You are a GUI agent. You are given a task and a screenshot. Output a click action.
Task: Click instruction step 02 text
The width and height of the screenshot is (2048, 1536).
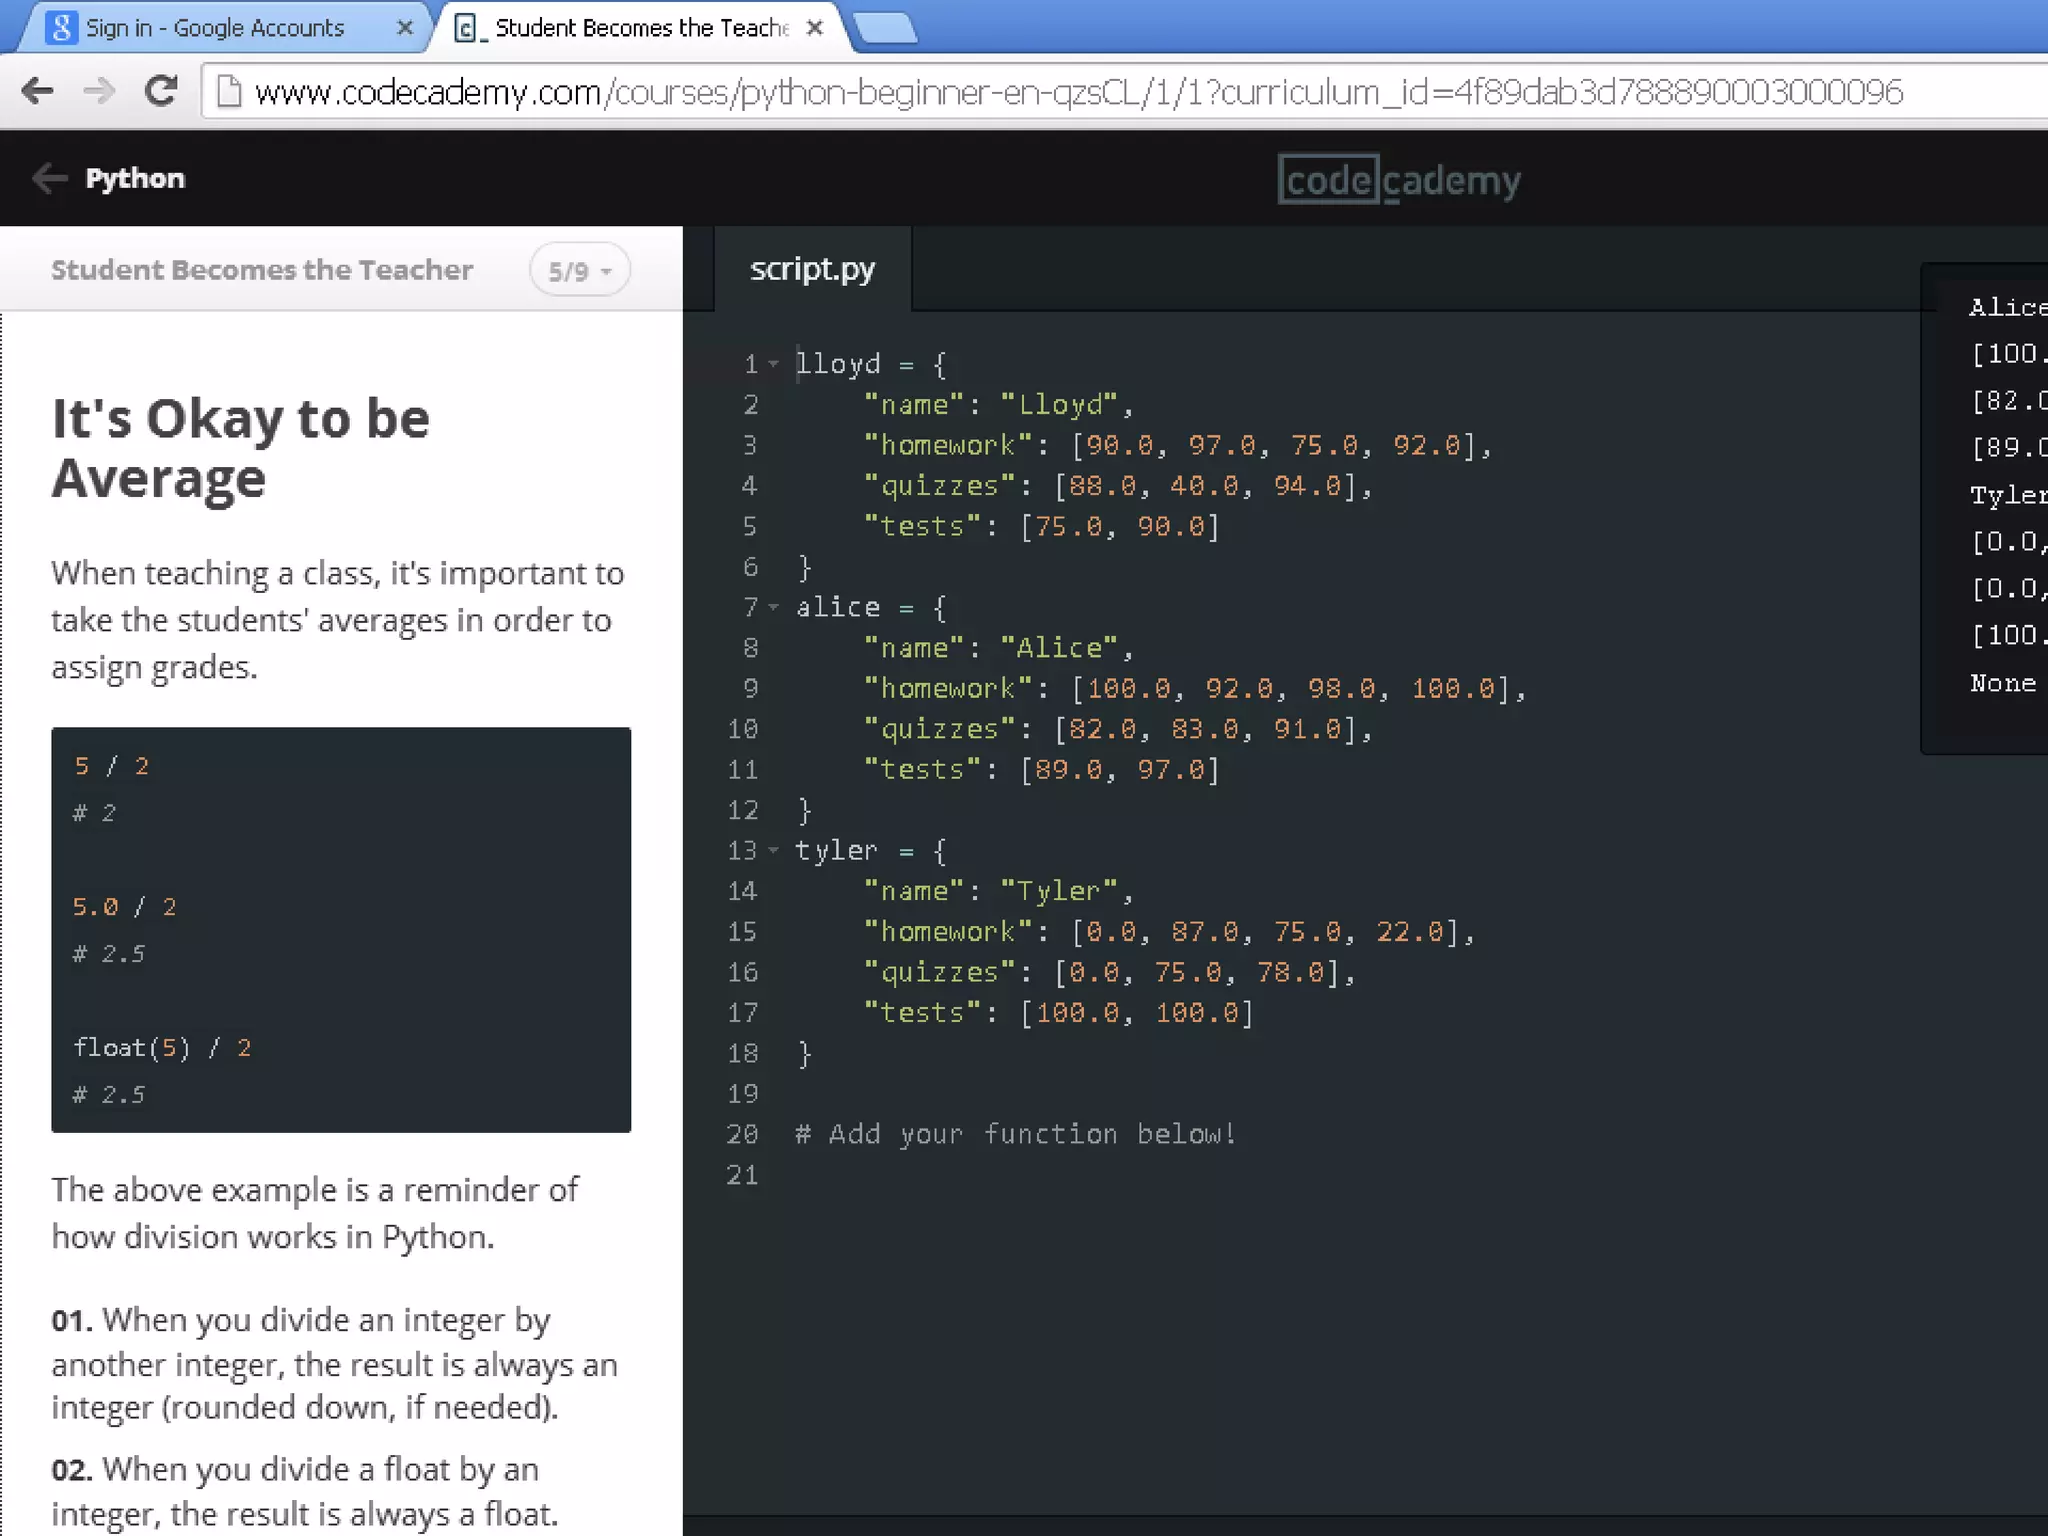coord(305,1491)
